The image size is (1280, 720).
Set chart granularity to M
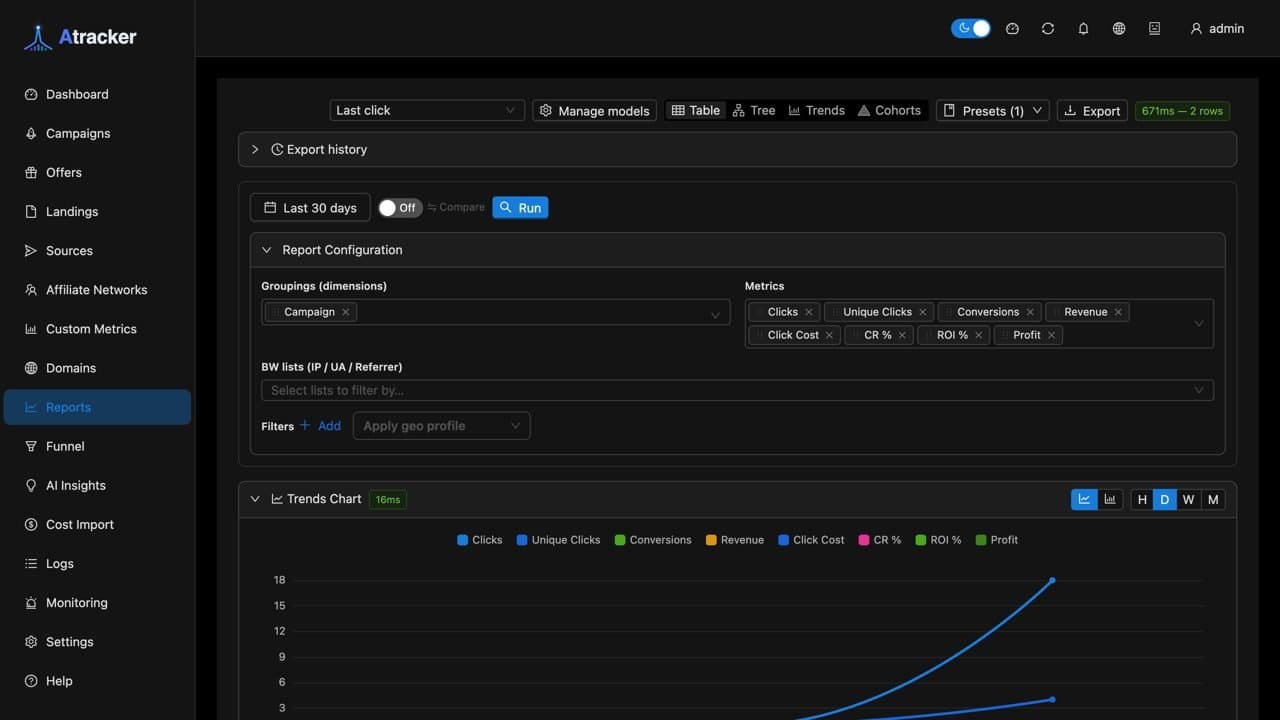point(1213,499)
